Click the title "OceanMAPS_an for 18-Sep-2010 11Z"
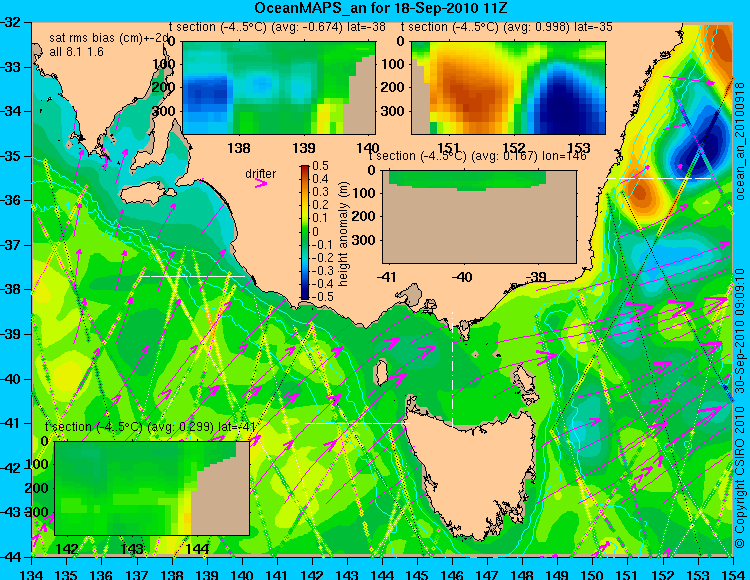The image size is (750, 580). click(x=380, y=8)
